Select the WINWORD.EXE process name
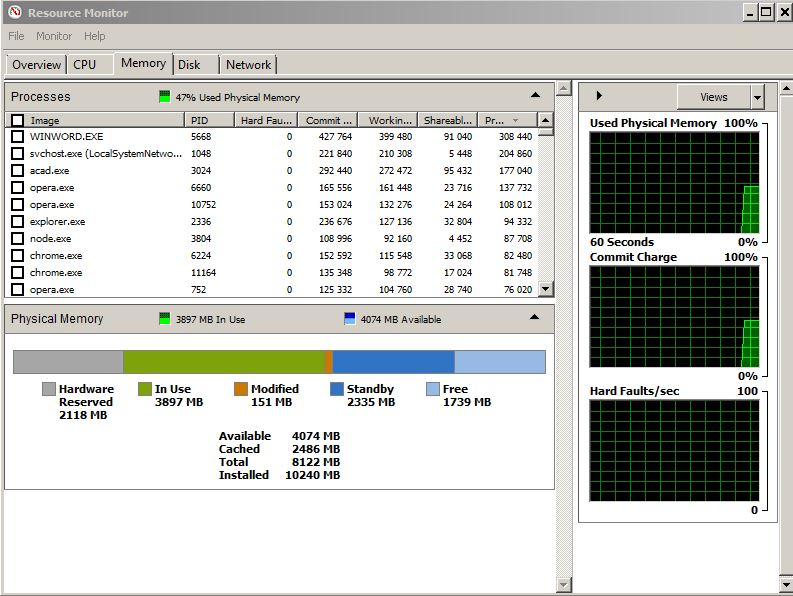793x596 pixels. (66, 137)
